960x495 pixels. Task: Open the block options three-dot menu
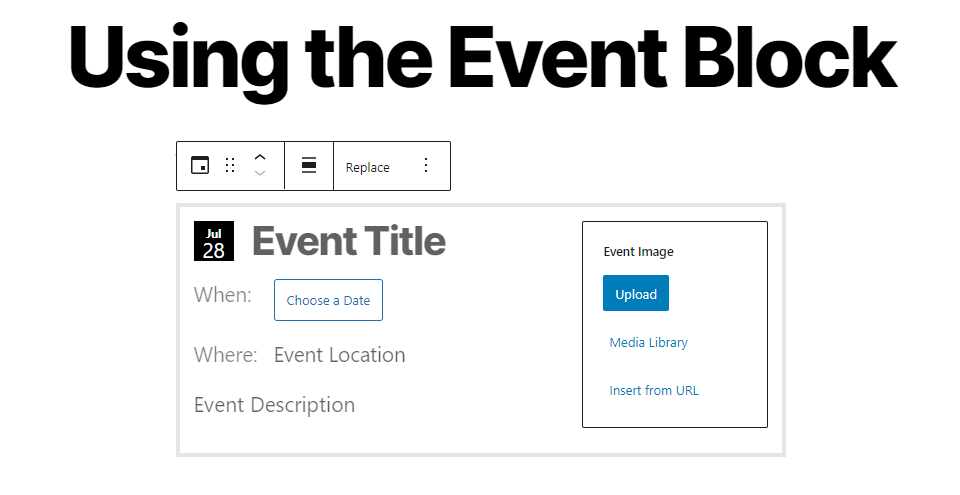(426, 166)
